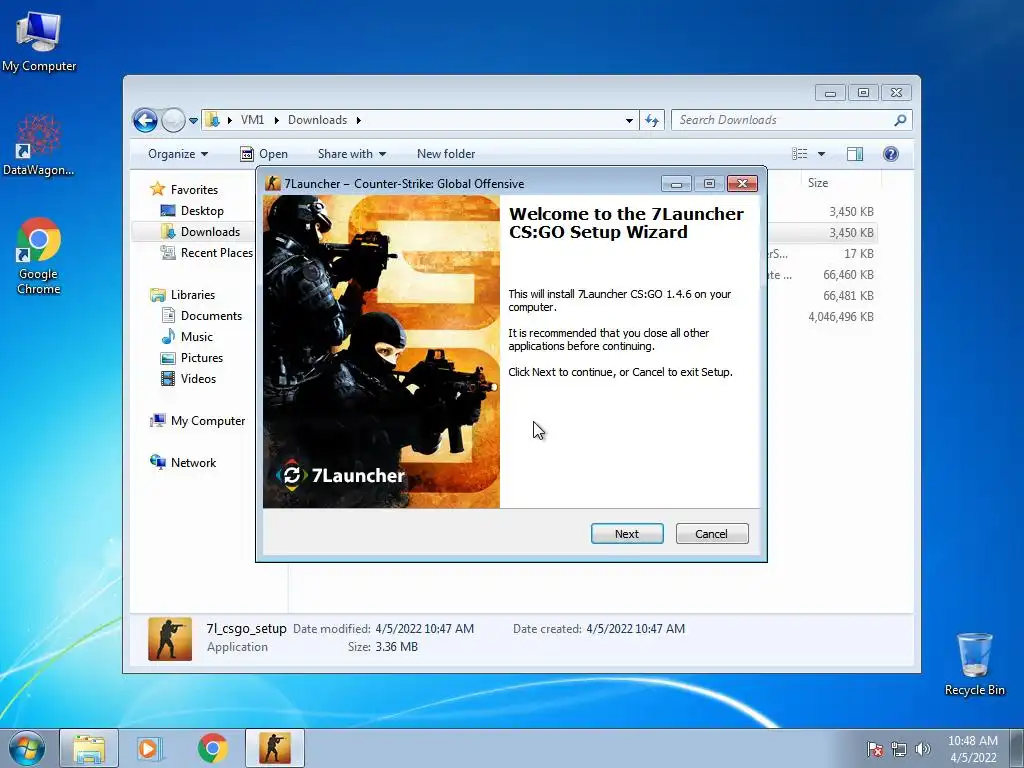Open the volume tray icon

pos(922,749)
